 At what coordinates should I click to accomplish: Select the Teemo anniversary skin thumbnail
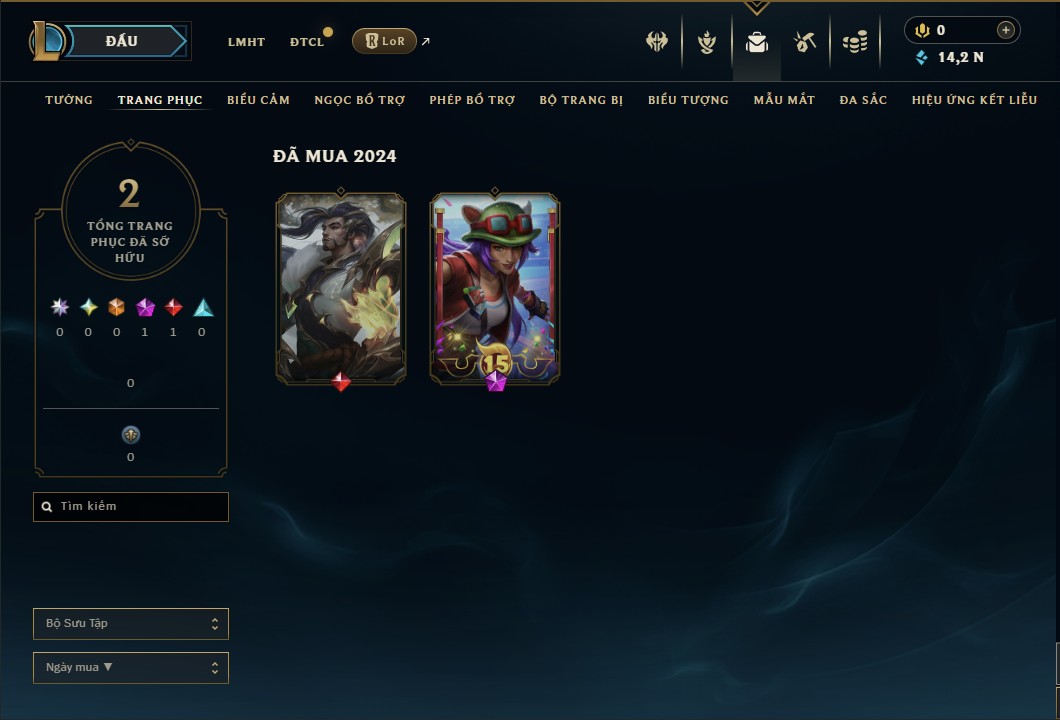click(x=495, y=289)
